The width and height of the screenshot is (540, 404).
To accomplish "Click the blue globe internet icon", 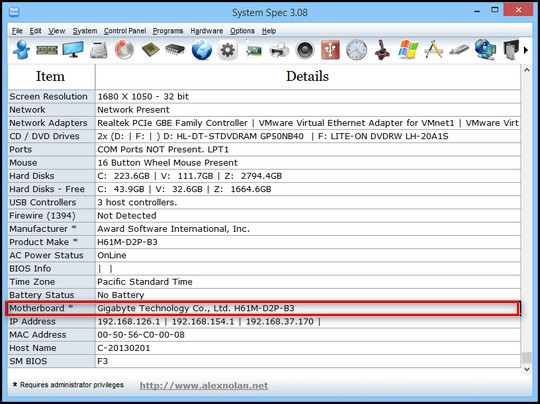I will click(202, 50).
